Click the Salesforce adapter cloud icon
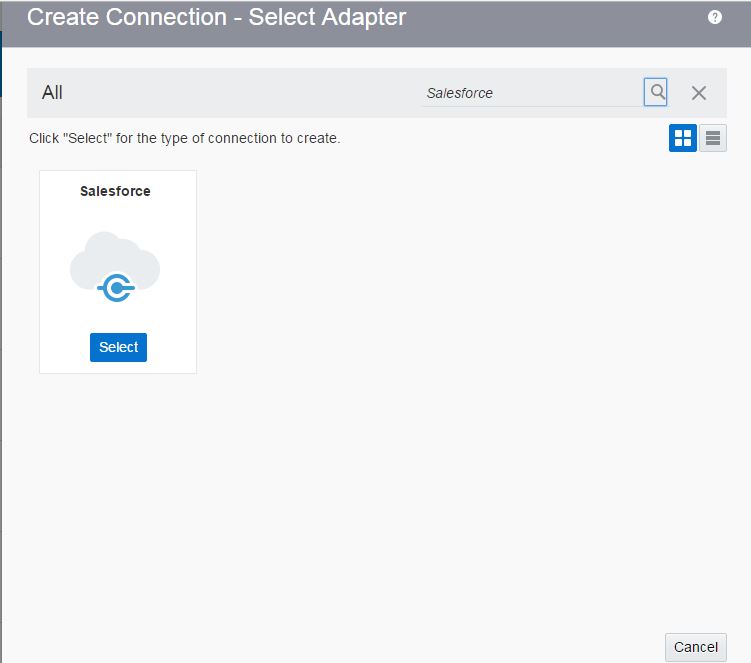This screenshot has width=751, height=663. click(115, 267)
